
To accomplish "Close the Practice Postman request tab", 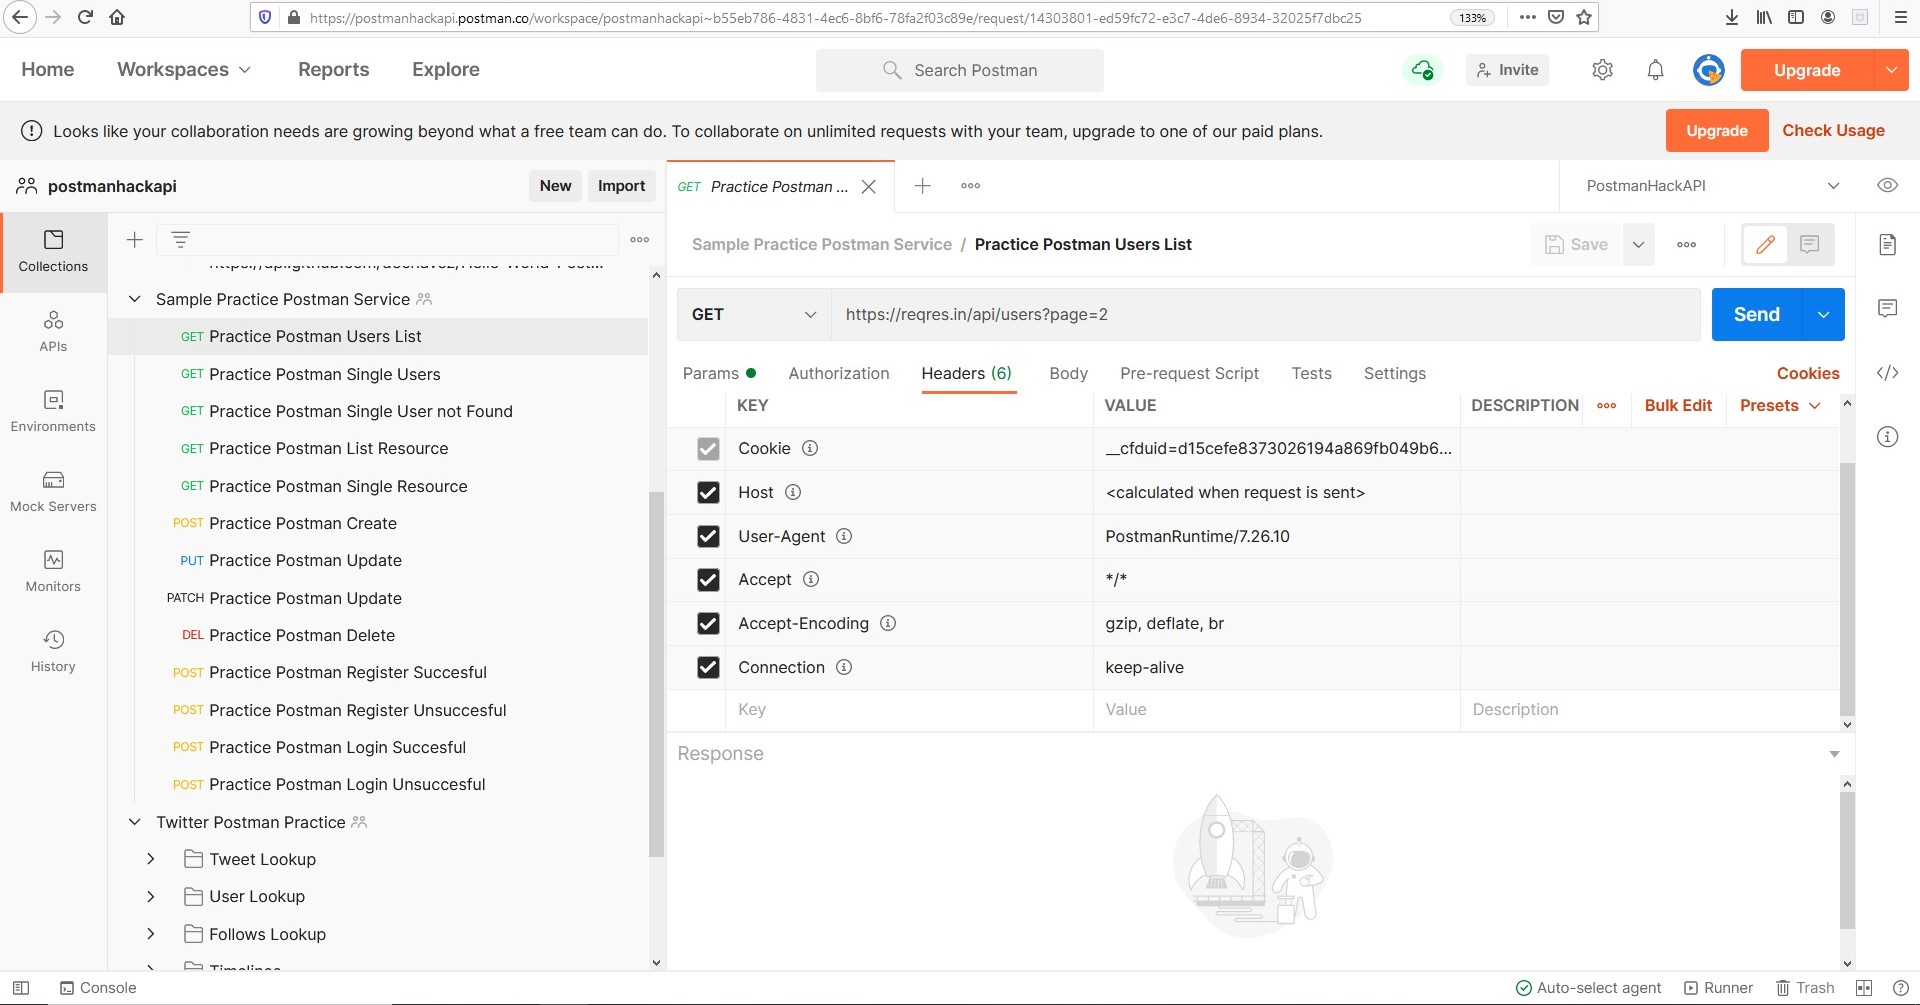I will pos(869,187).
